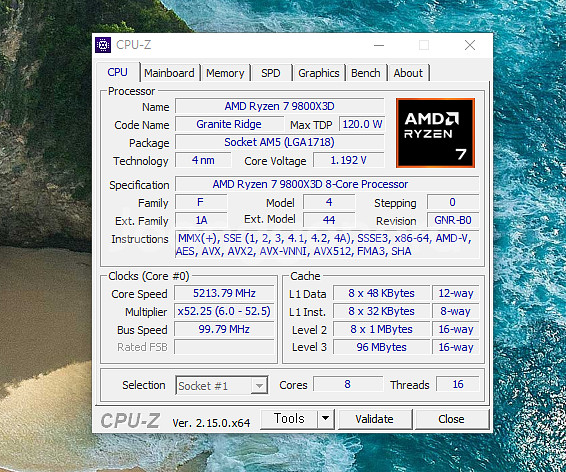Click the CPU-Z window title text
Viewport: 566px width, 472px height.
pyautogui.click(x=134, y=45)
